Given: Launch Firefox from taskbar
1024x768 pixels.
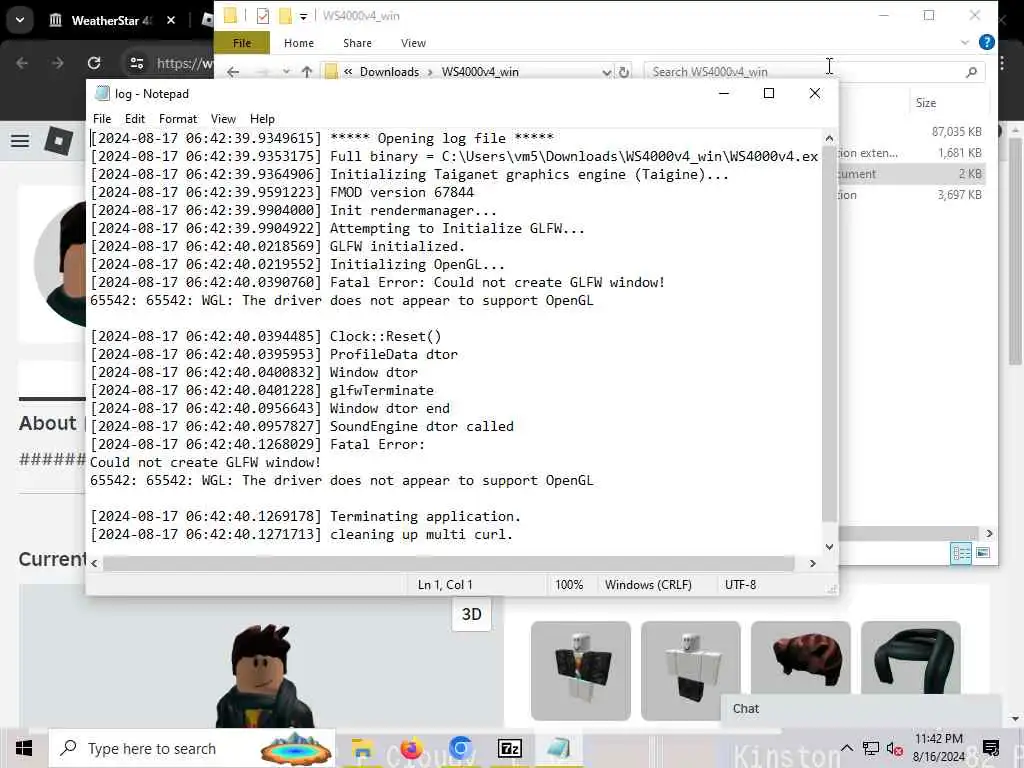Looking at the screenshot, I should tap(411, 748).
